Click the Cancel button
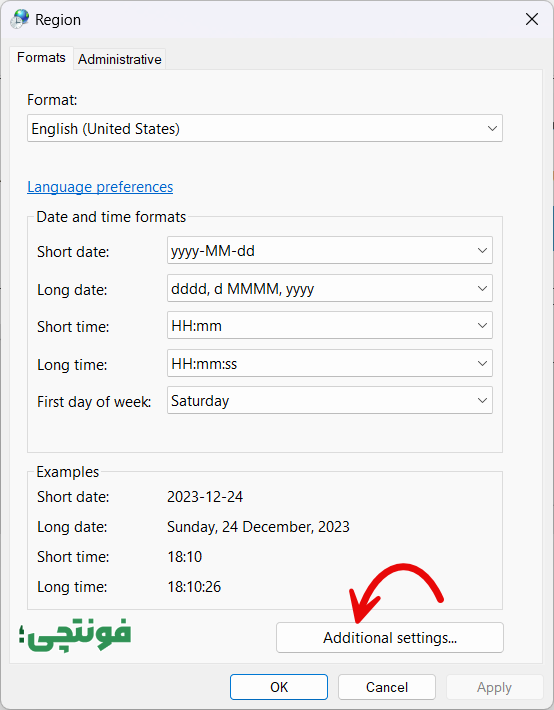Viewport: 554px width, 710px height. 387,687
